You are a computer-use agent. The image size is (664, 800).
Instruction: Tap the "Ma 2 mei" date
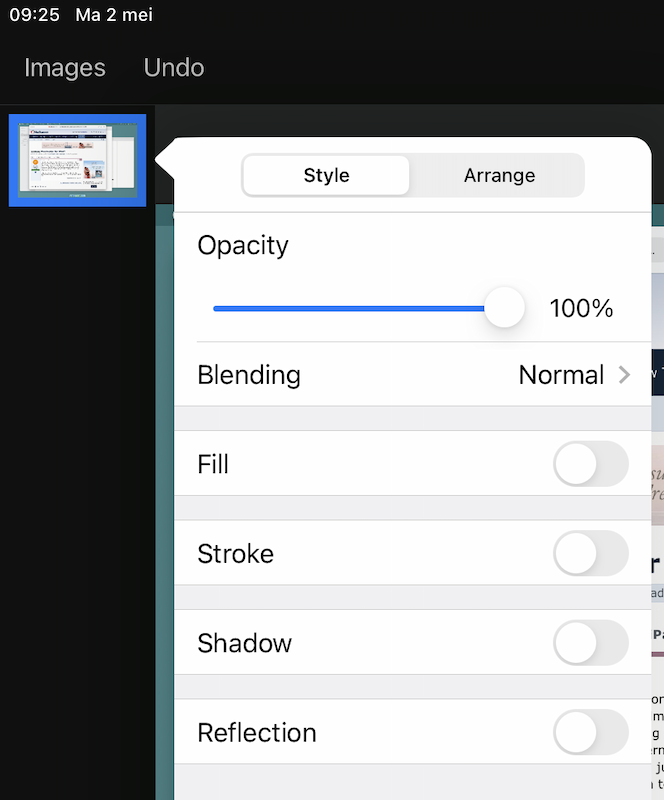[x=114, y=15]
